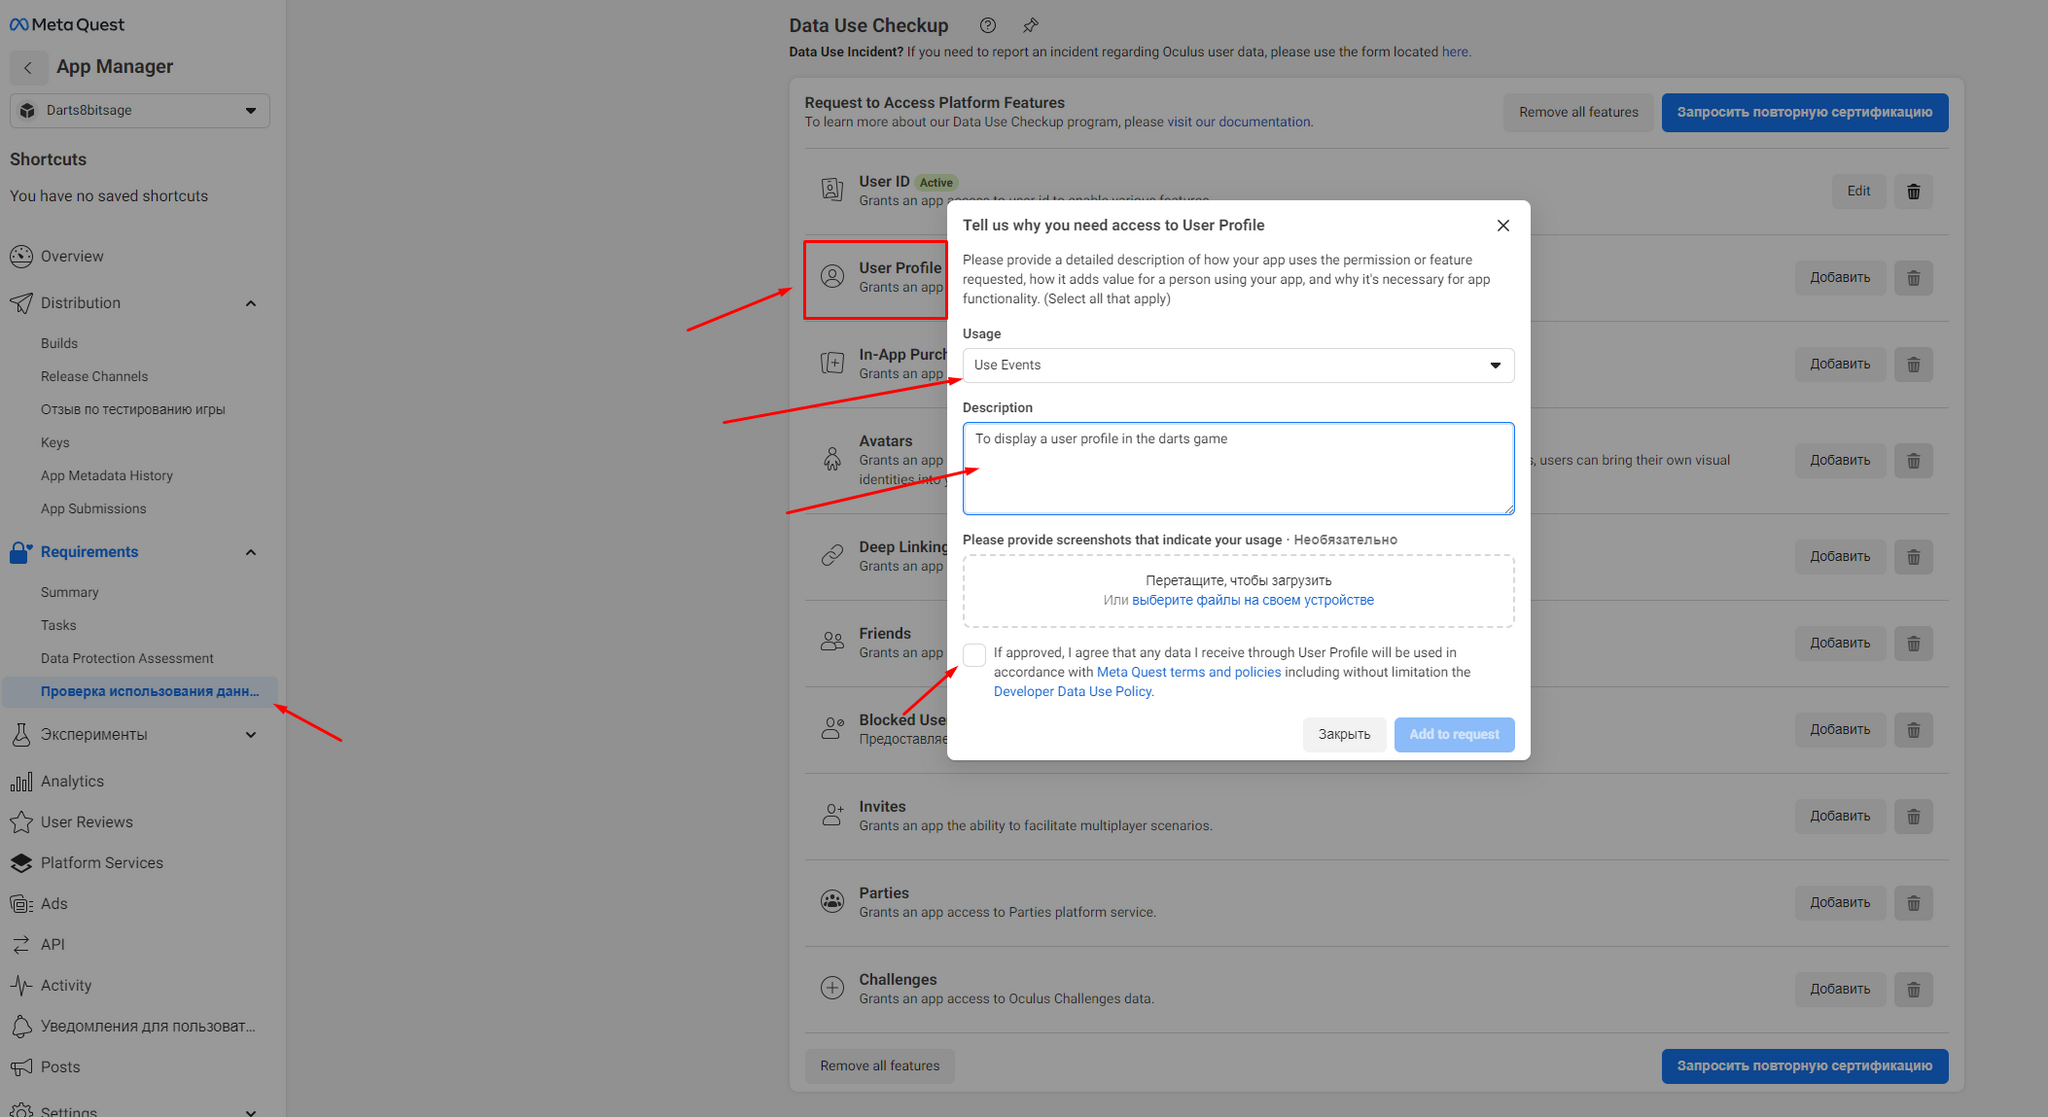This screenshot has width=2048, height=1117.
Task: Open Data Protection Assessment
Action: pos(127,658)
